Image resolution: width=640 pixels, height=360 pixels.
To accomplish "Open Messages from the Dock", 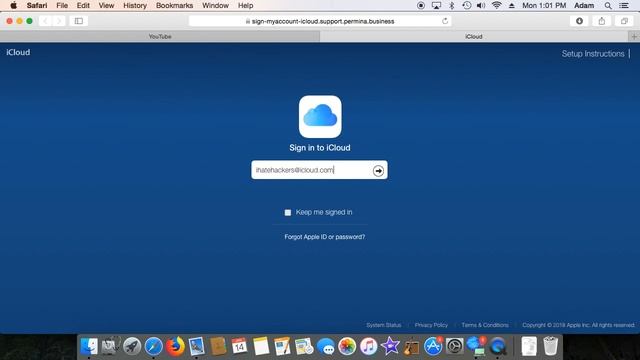I will click(x=325, y=346).
